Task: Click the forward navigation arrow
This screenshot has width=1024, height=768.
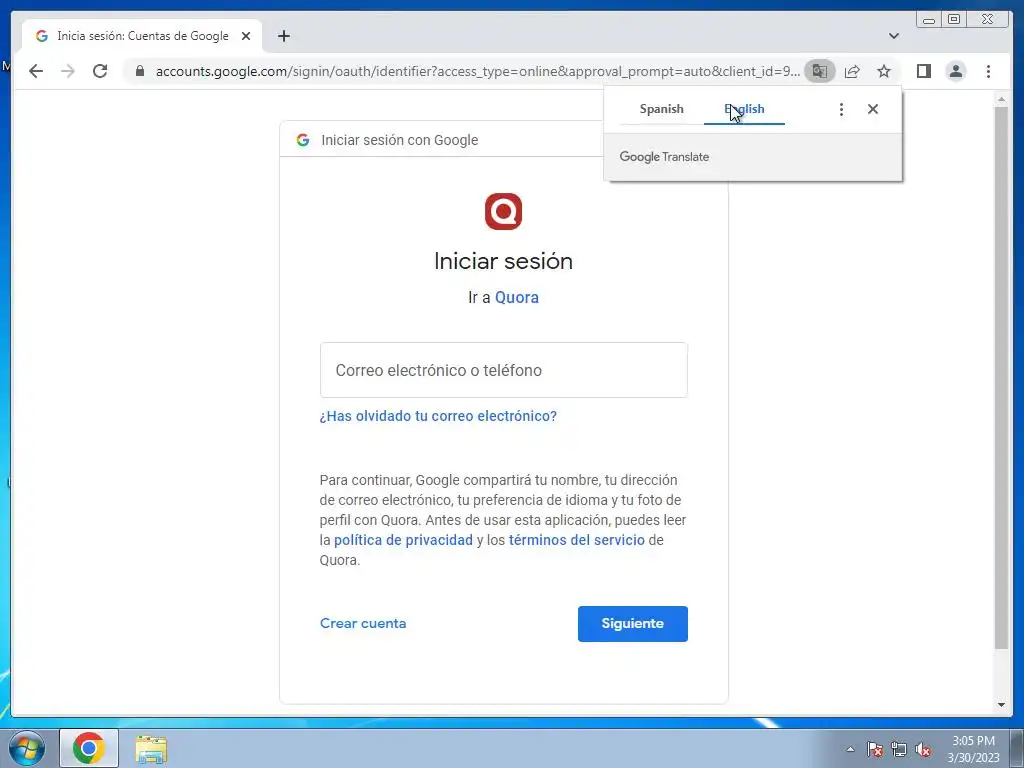Action: click(68, 71)
